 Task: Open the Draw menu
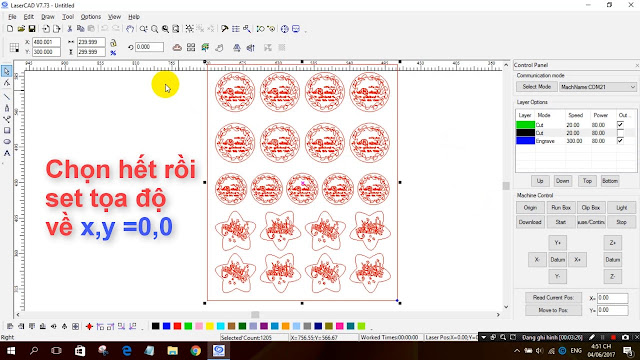pos(48,17)
